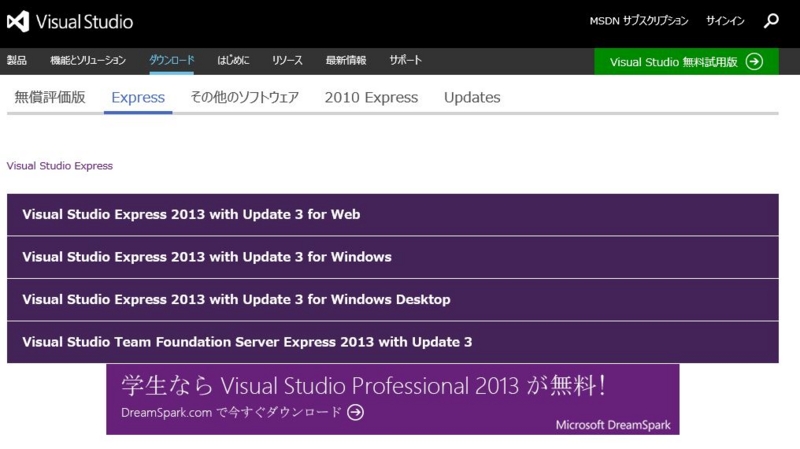The width and height of the screenshot is (800, 449).
Task: Click arrow icon in the green trial button
Action: (x=754, y=62)
